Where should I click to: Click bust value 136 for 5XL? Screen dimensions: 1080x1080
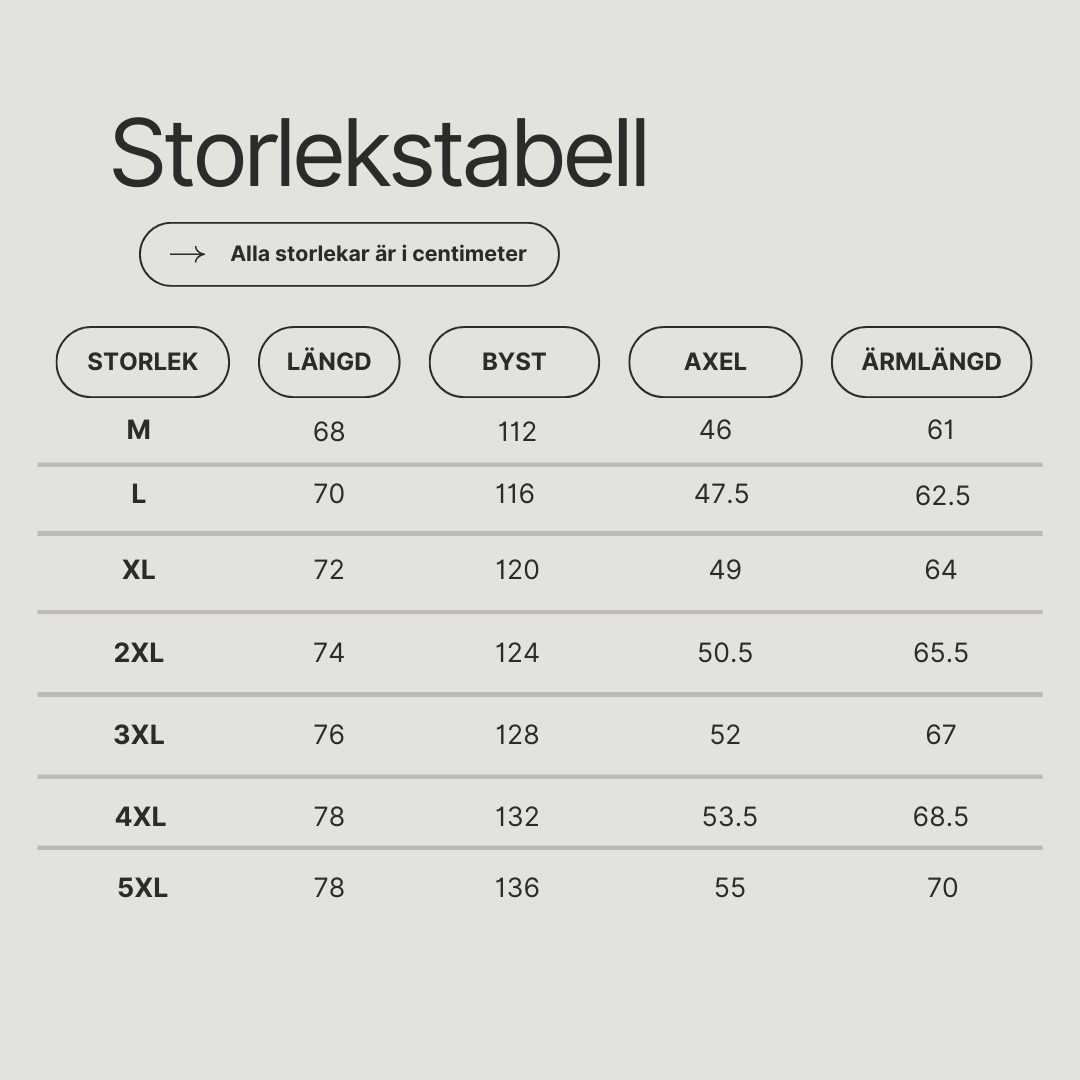tap(517, 887)
